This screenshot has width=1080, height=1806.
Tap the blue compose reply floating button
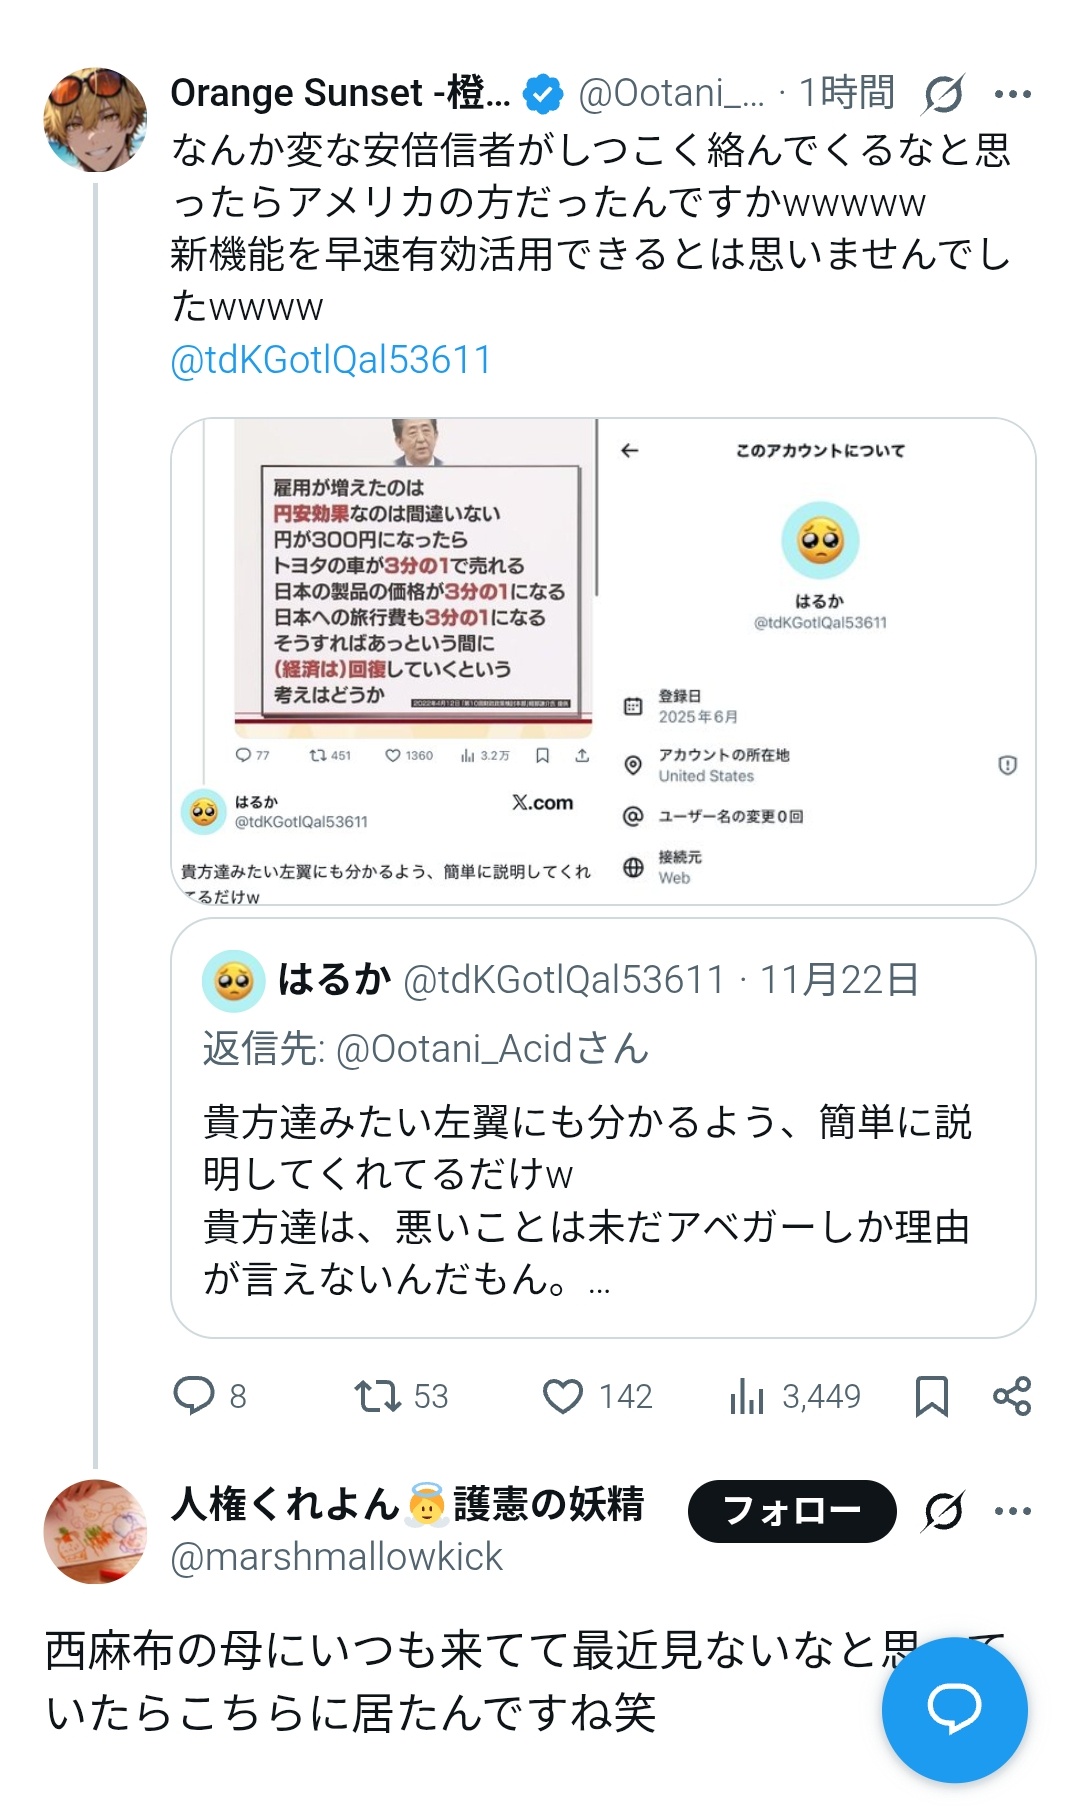[x=955, y=1710]
